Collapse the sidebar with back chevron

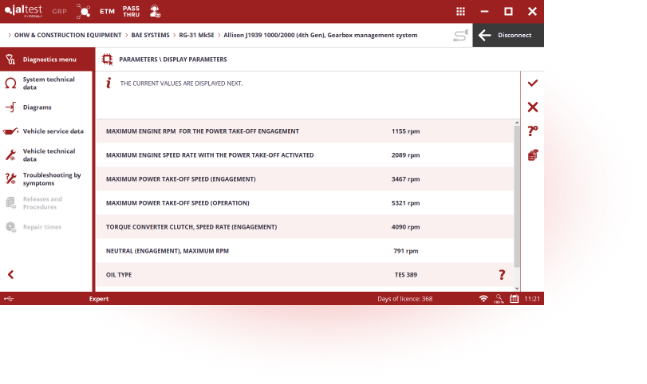coord(11,275)
